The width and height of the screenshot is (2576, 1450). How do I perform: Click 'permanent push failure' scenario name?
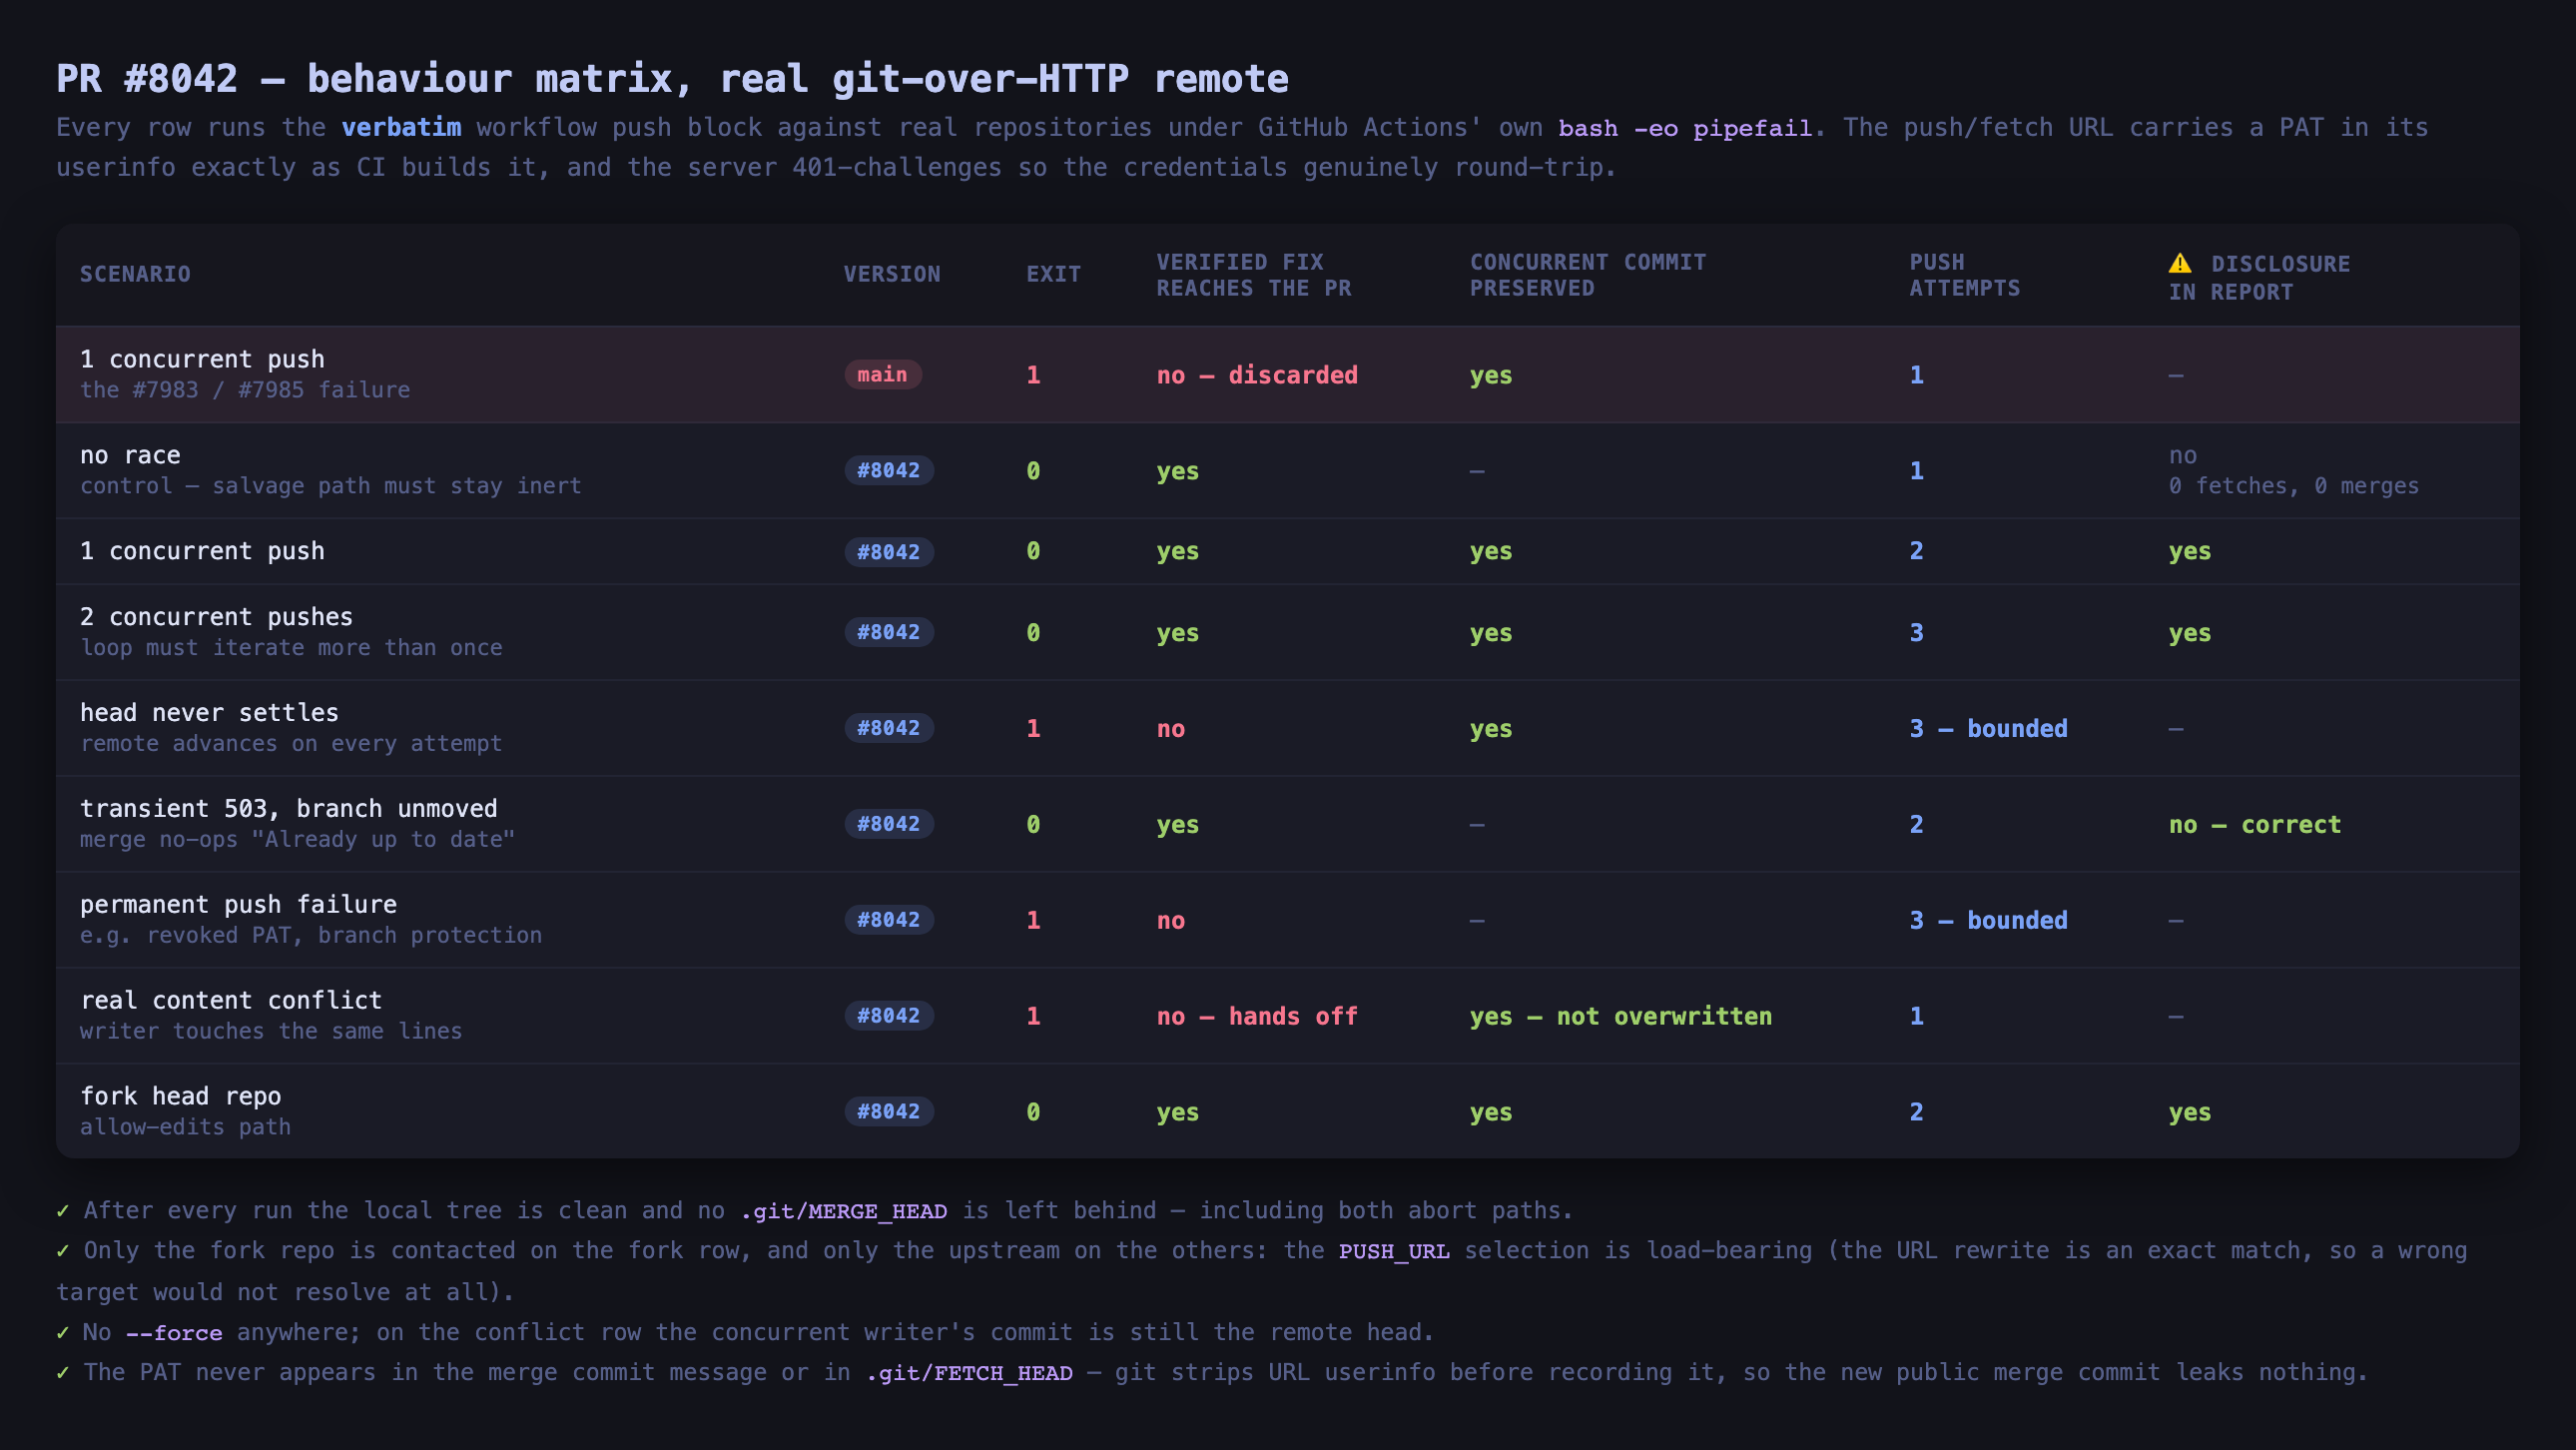238,905
